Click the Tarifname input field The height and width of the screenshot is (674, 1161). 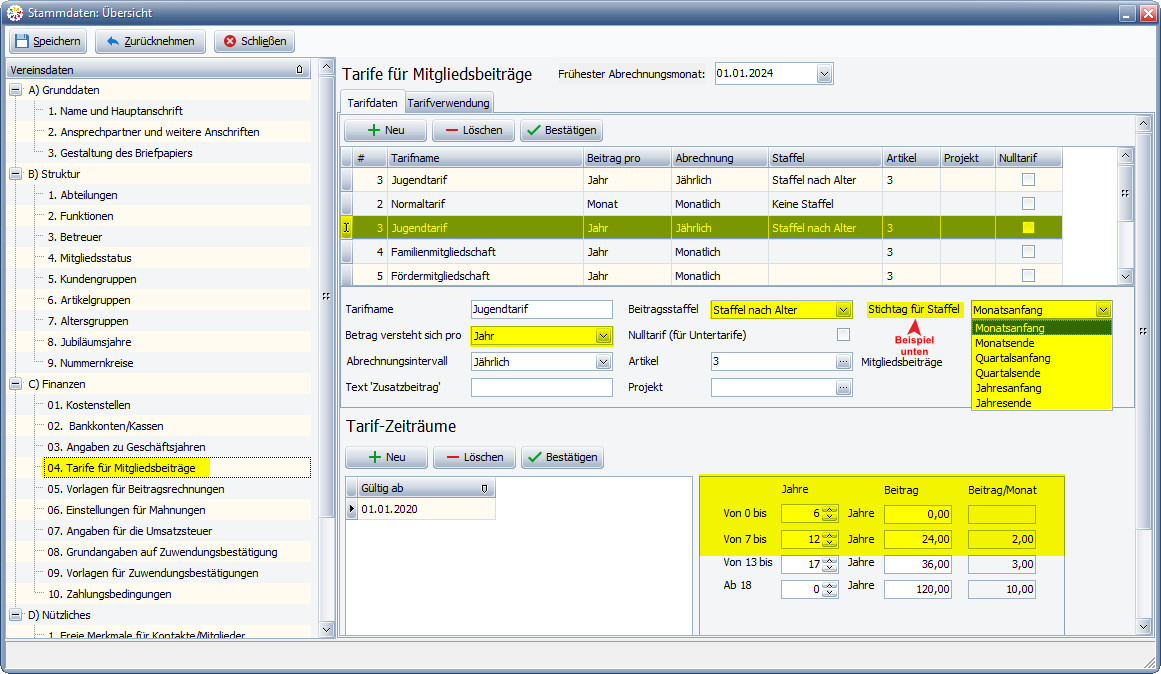tap(541, 310)
